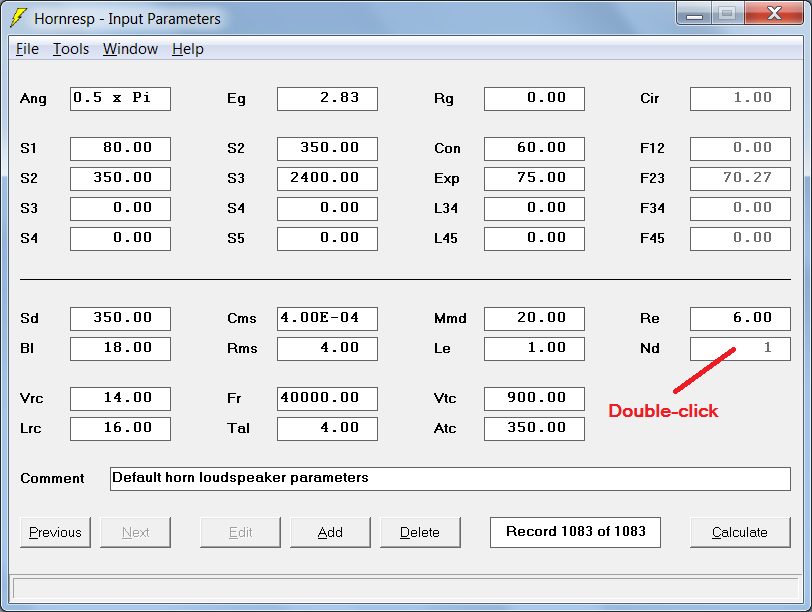This screenshot has height=612, width=812.
Task: Select the Mmd field with 20.00
Action: pyautogui.click(x=534, y=318)
